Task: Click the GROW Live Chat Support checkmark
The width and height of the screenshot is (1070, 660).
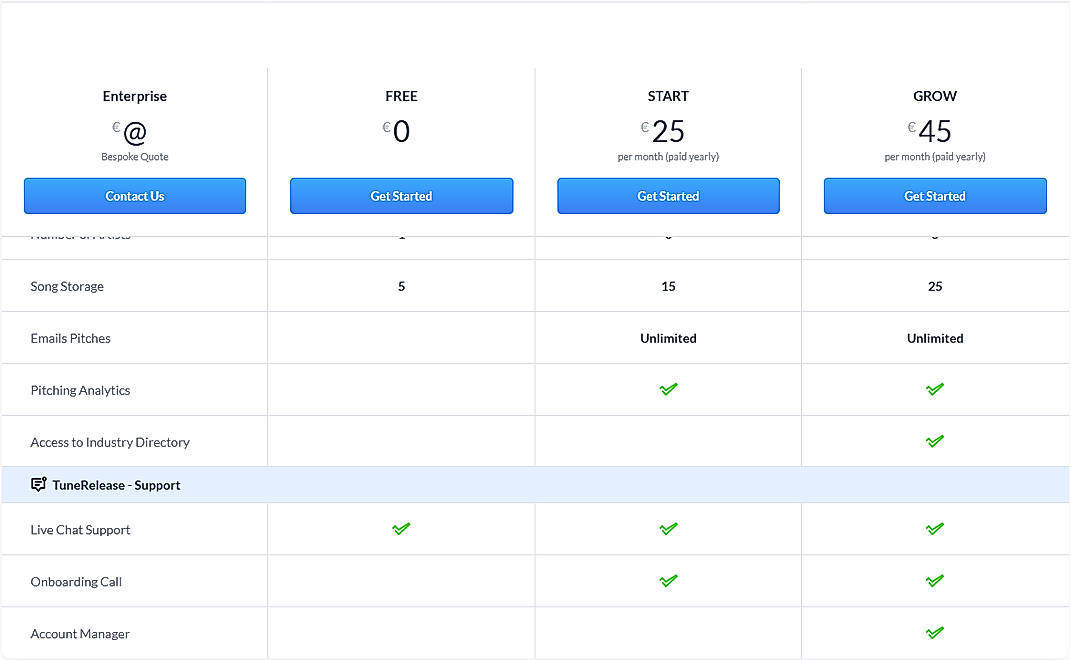Action: (934, 528)
